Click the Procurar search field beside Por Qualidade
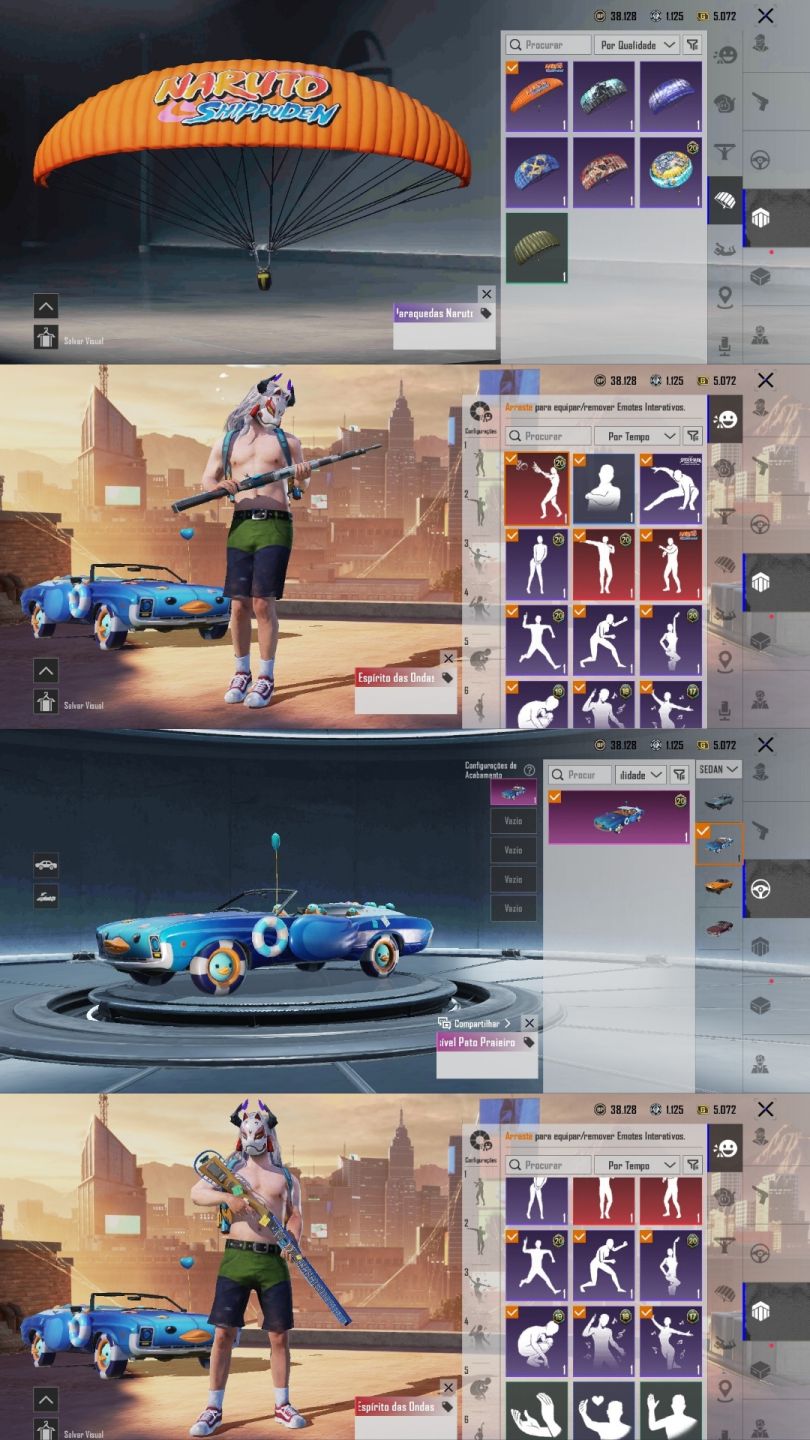 548,45
